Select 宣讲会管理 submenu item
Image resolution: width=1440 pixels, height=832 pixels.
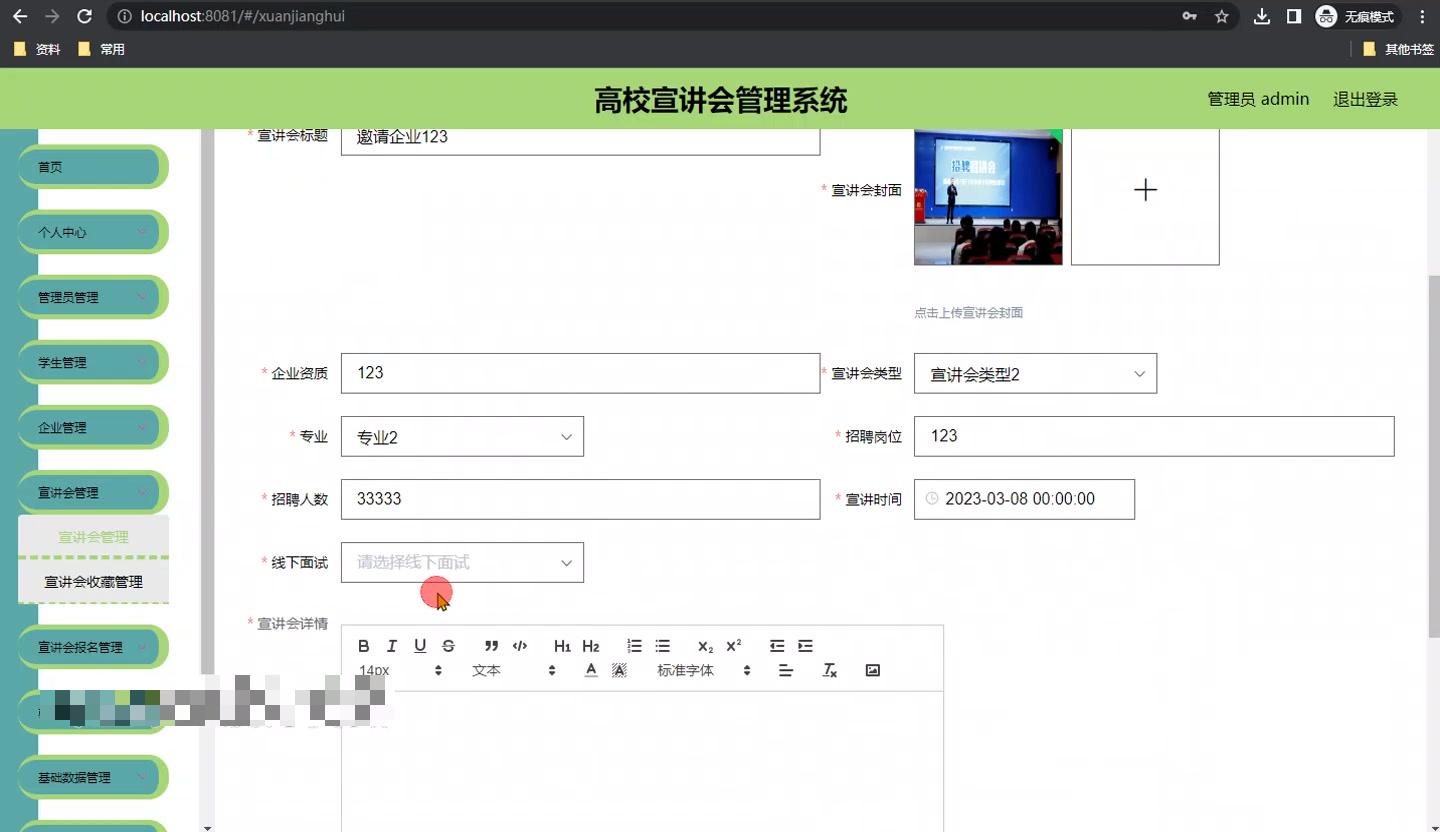point(93,537)
